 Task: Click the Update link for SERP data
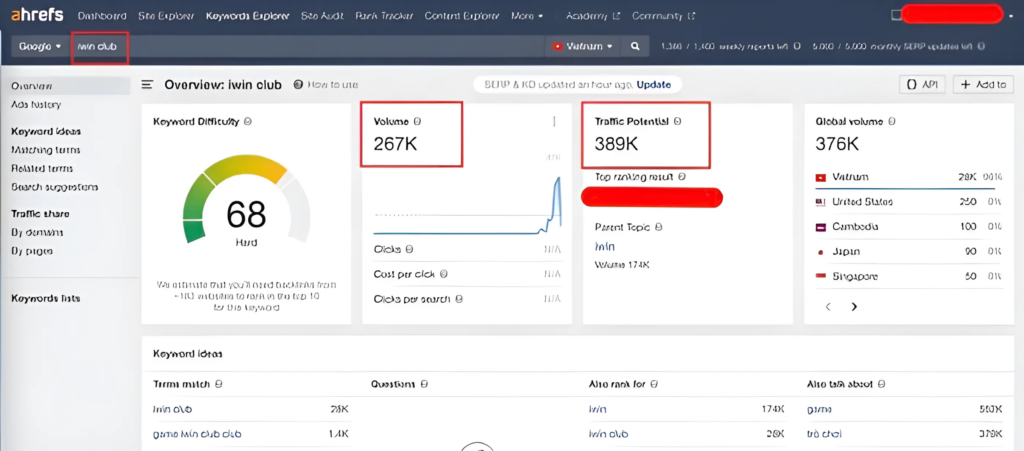[653, 85]
